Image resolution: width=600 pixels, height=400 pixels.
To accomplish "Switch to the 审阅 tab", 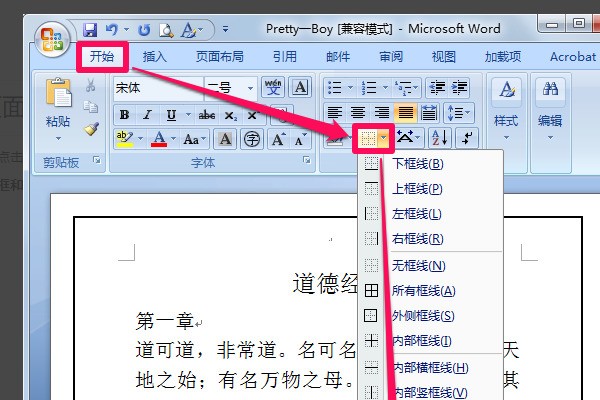I will coord(391,57).
